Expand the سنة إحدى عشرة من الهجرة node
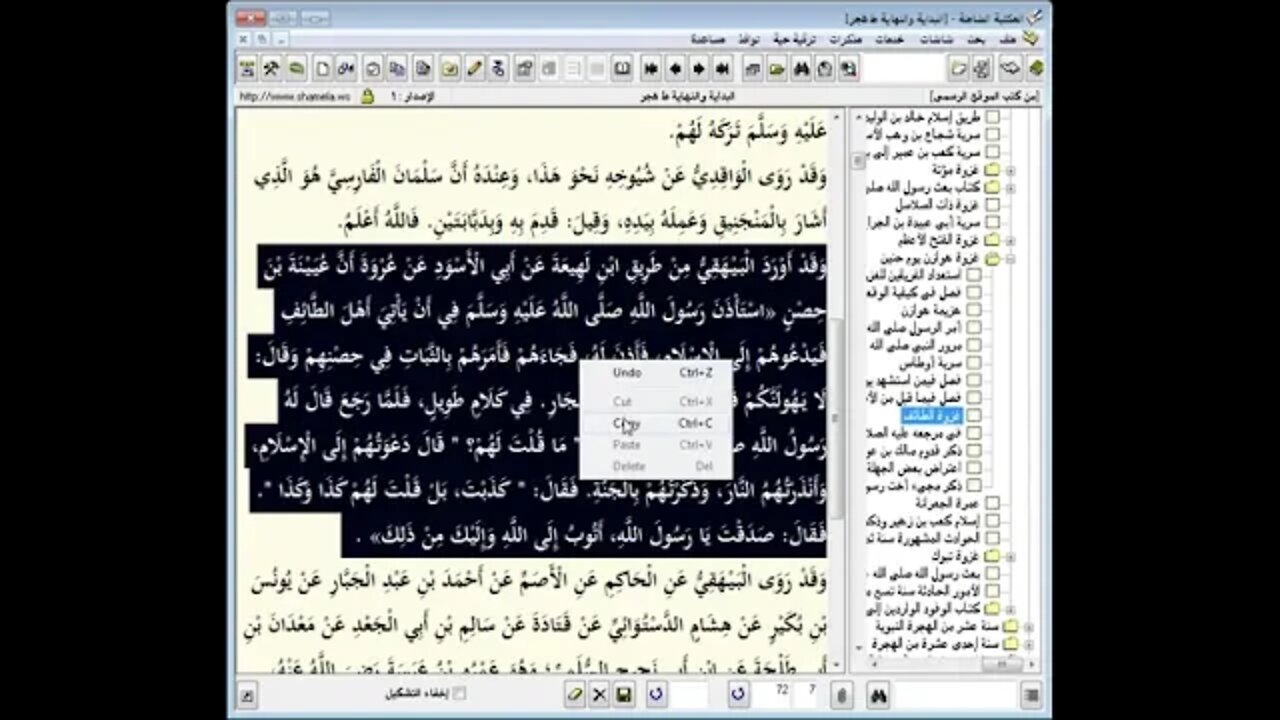Viewport: 1280px width, 720px height. [1029, 644]
